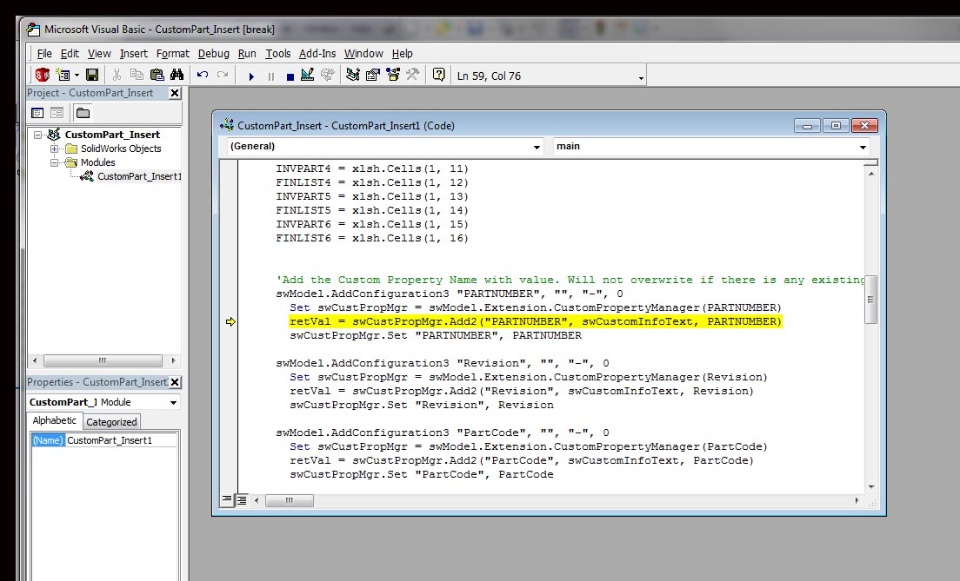Collapse the Modules folder
The image size is (960, 581).
tap(54, 163)
